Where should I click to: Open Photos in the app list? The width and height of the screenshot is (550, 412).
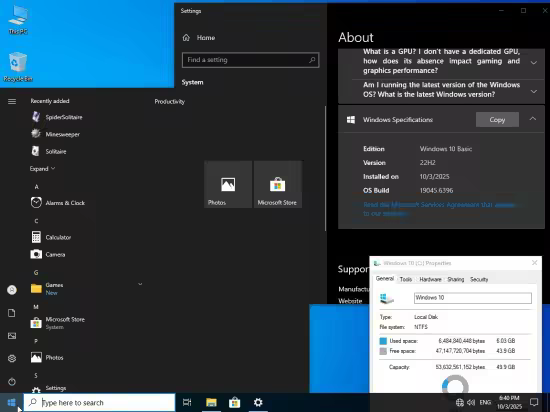47,357
